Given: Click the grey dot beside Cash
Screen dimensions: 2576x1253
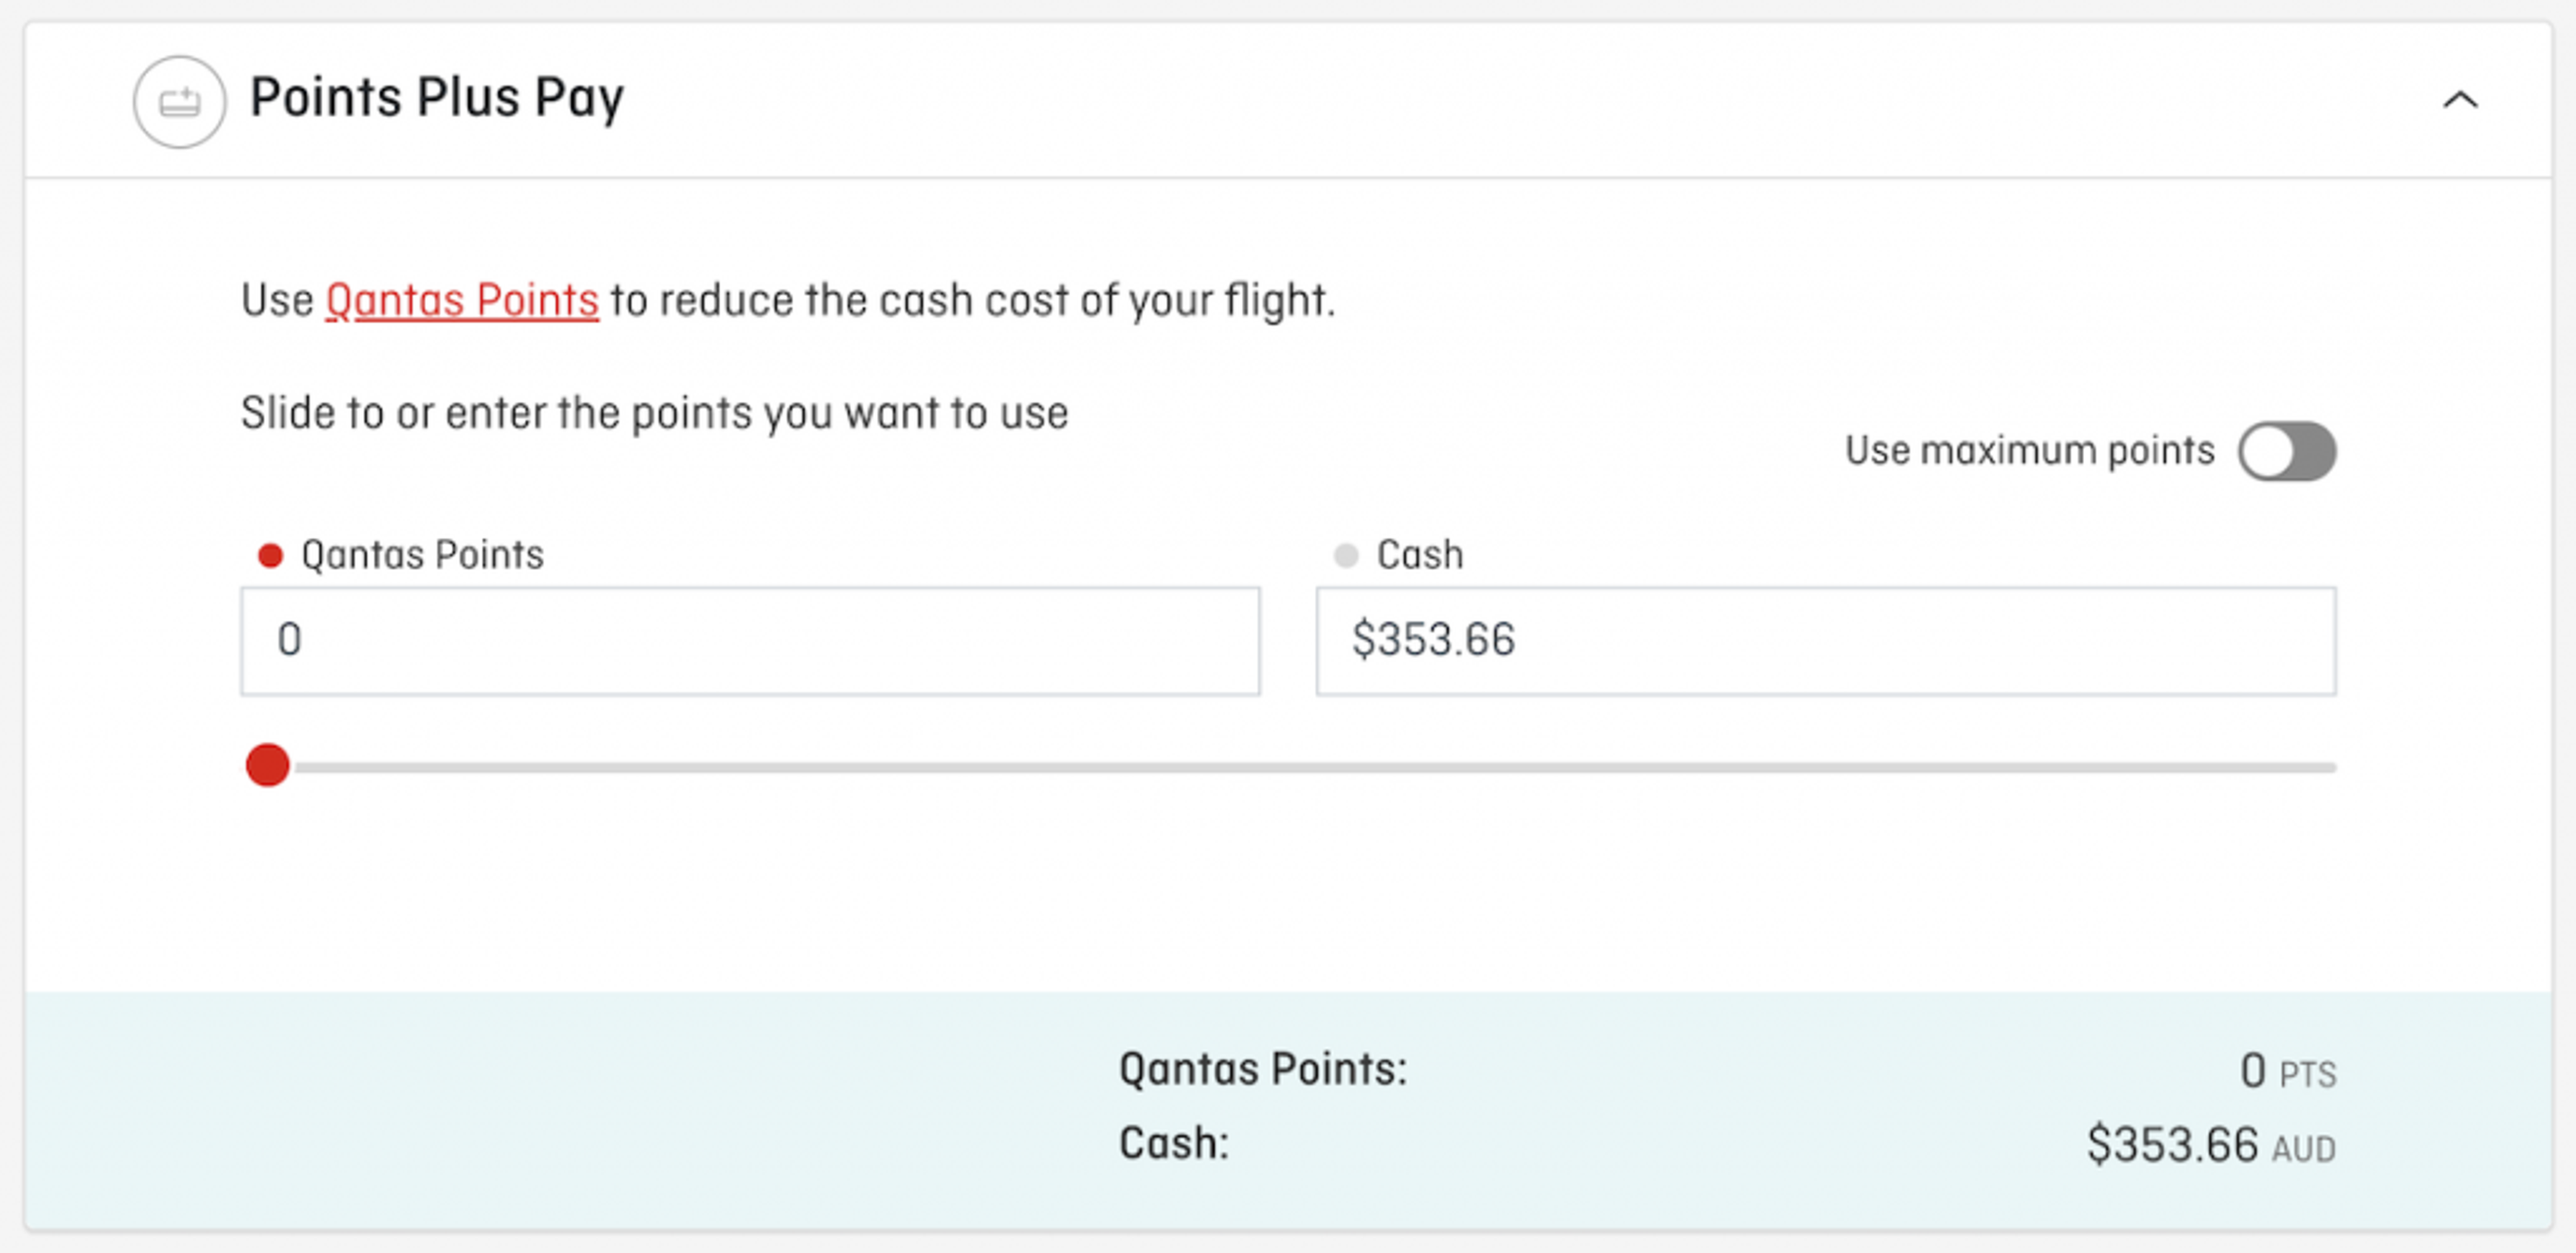Looking at the screenshot, I should pos(1346,555).
